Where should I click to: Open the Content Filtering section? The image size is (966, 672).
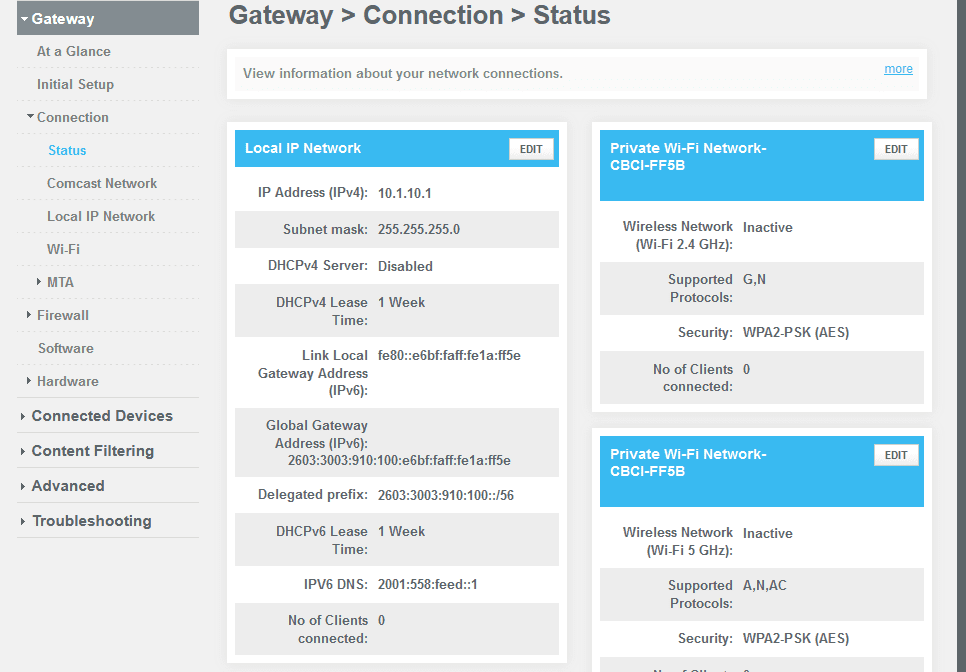point(93,451)
